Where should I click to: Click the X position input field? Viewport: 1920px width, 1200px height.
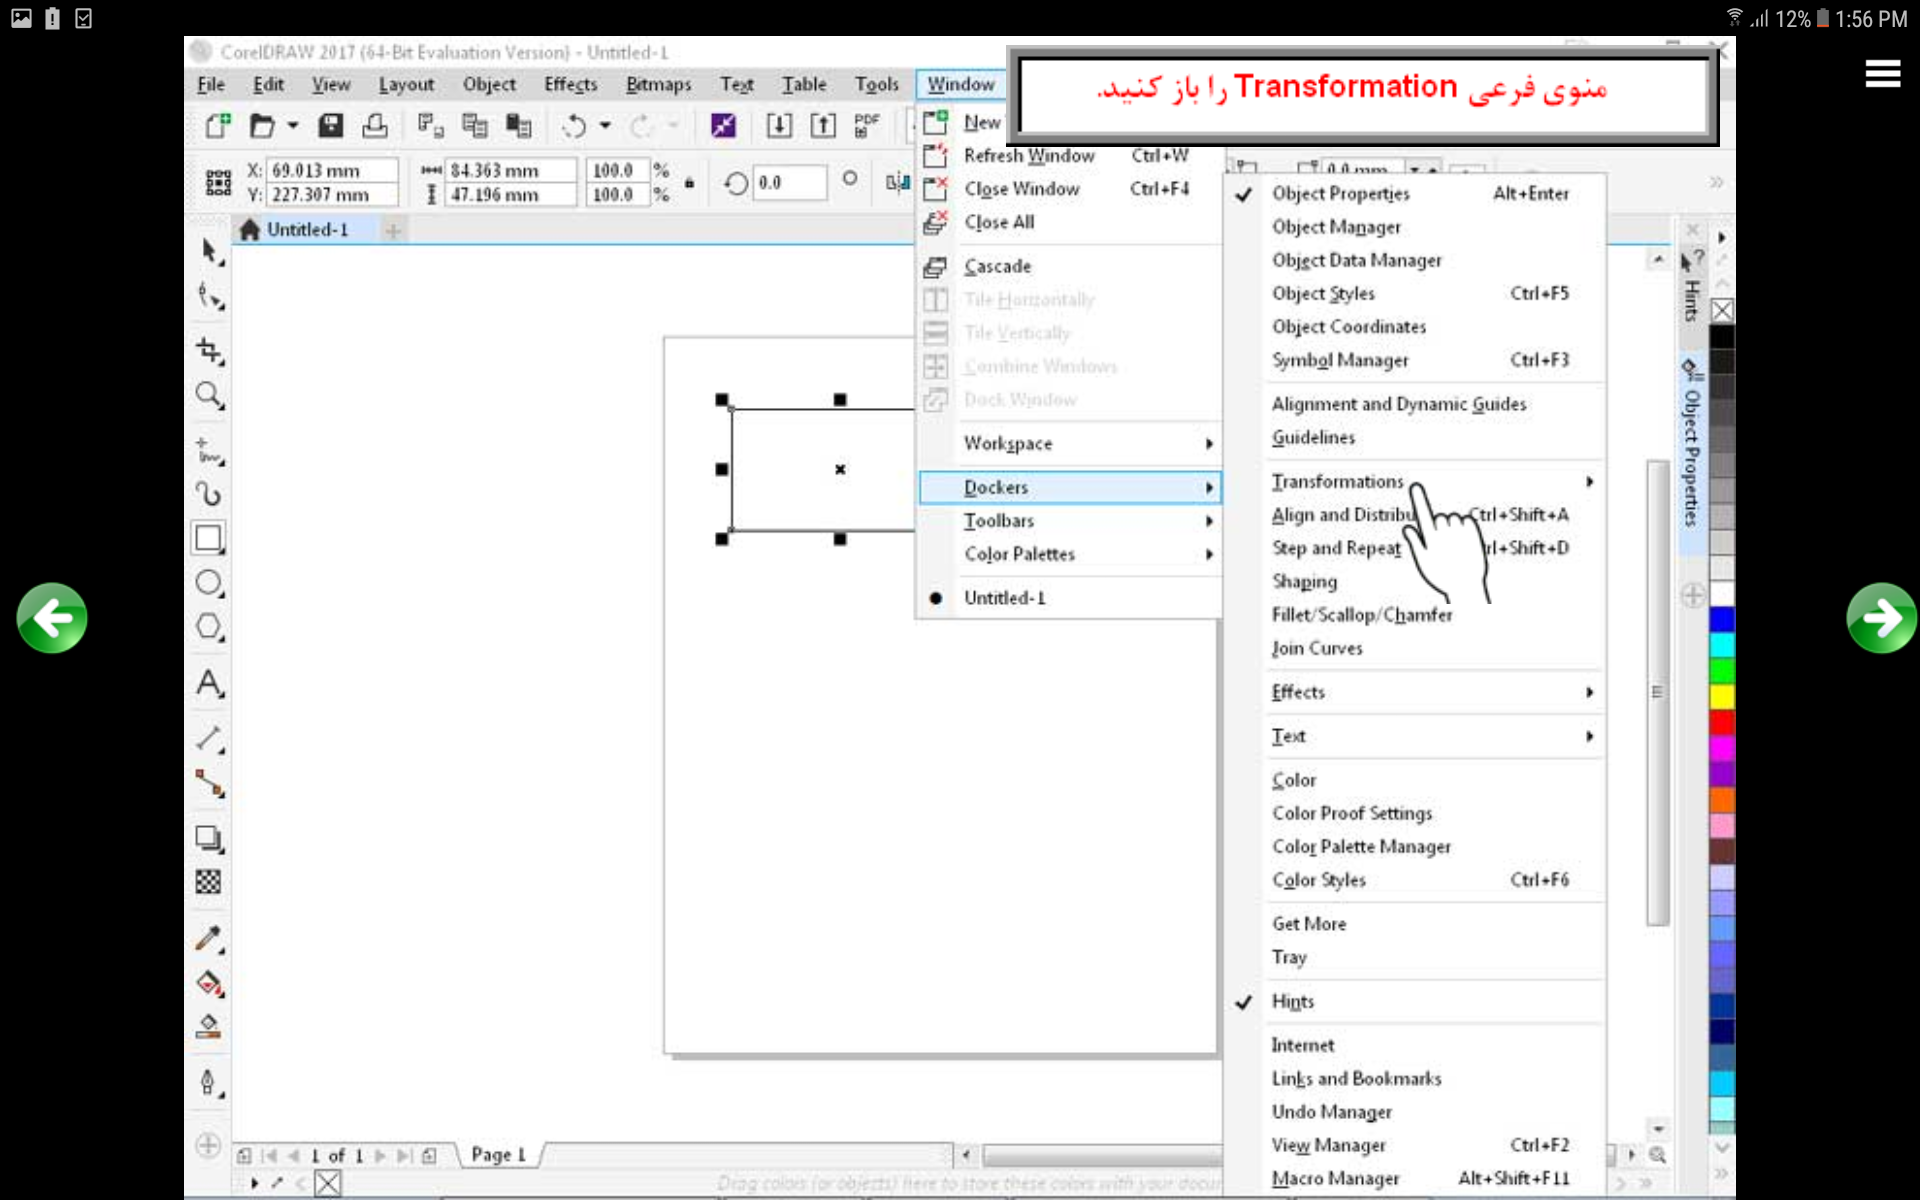(332, 171)
